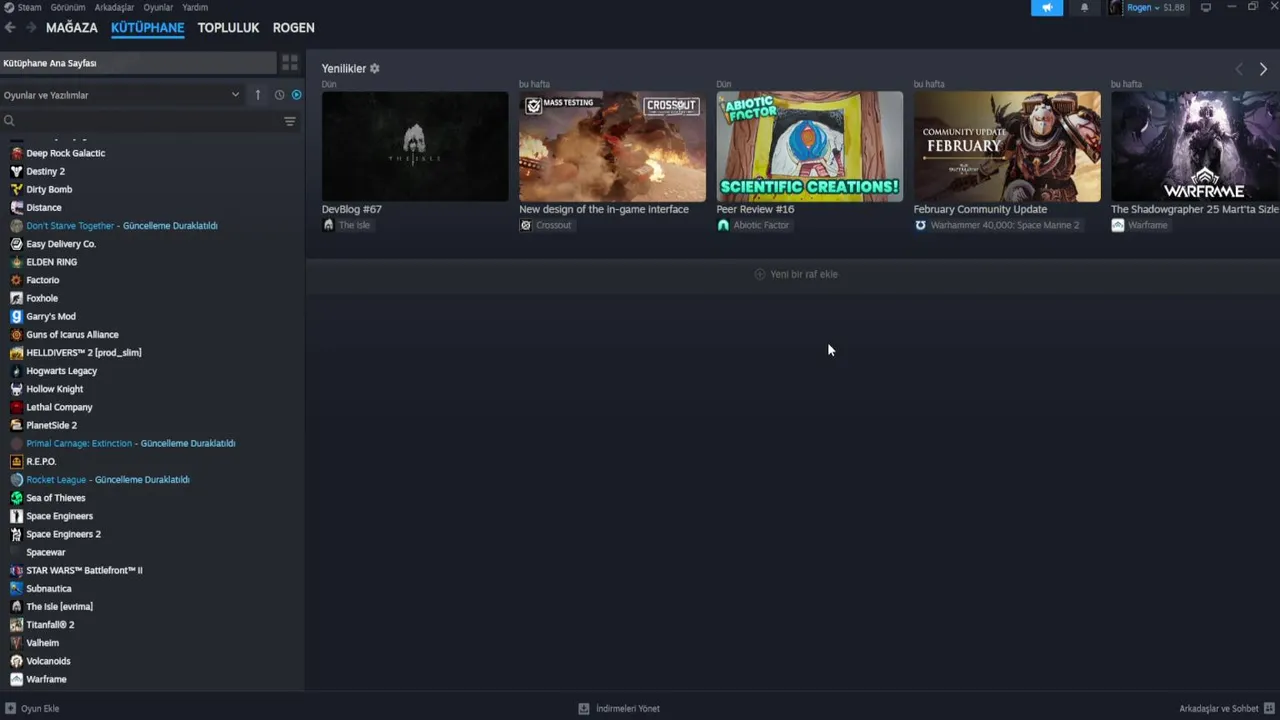Click the Arkadaşlar ve Sohbet chat icon
The height and width of the screenshot is (720, 1280).
click(x=1269, y=708)
